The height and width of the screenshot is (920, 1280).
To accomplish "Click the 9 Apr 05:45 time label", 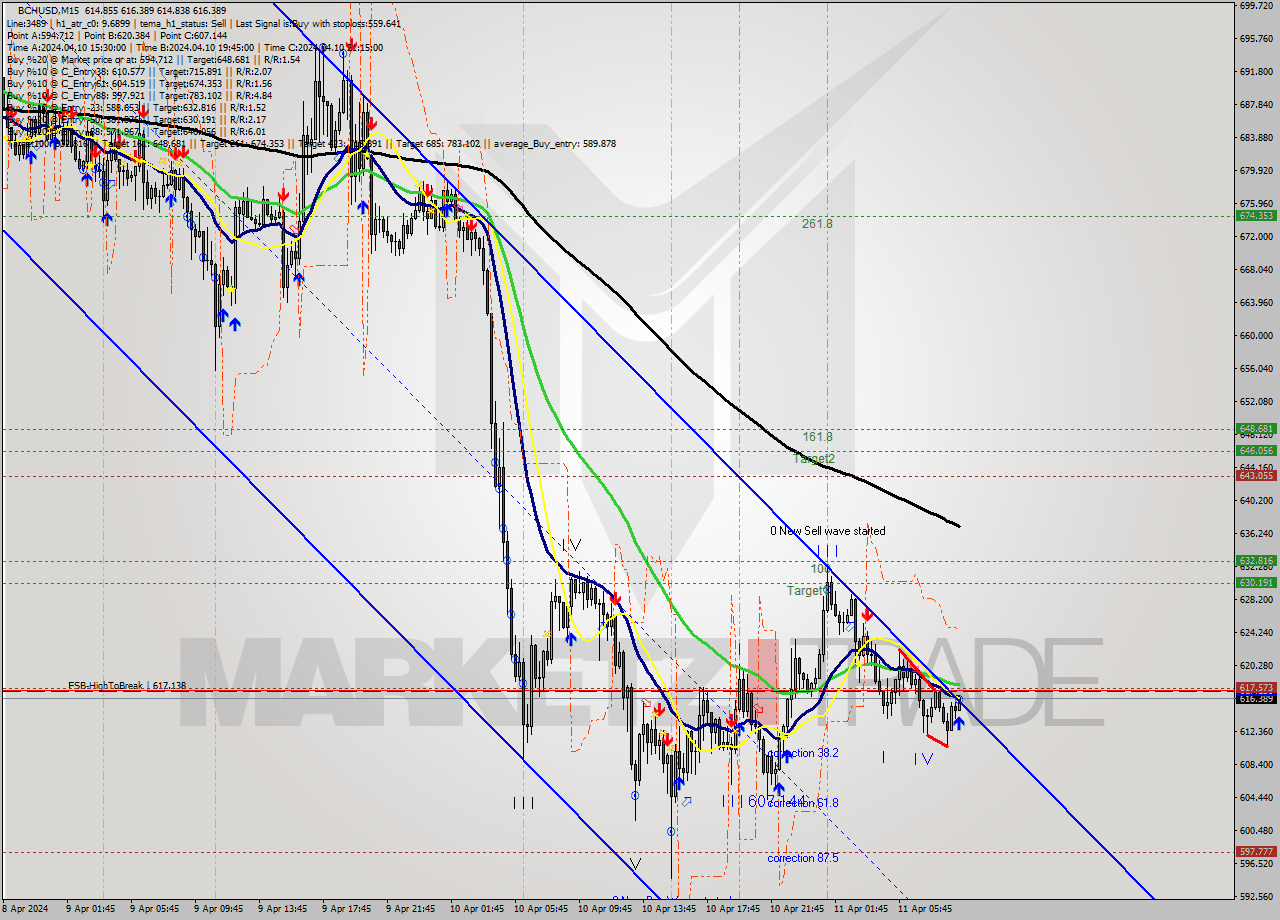I will (155, 909).
